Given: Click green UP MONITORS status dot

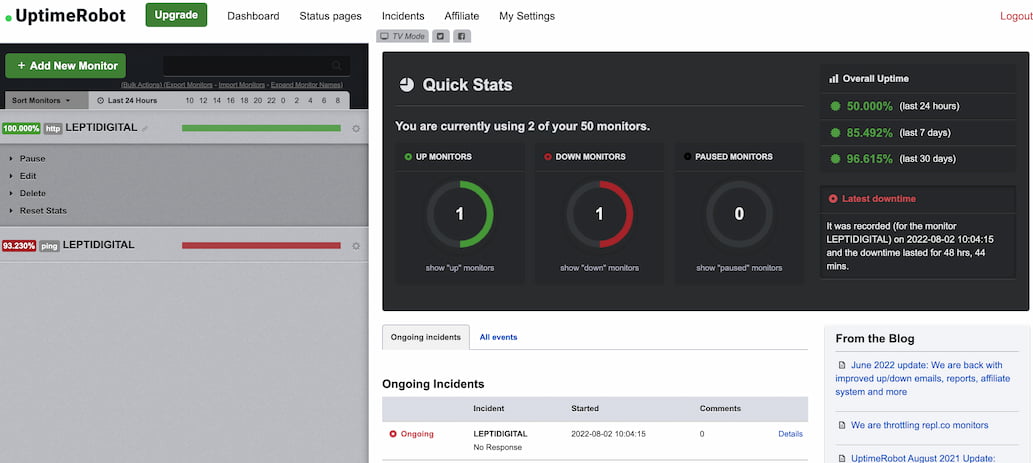Looking at the screenshot, I should tap(408, 157).
